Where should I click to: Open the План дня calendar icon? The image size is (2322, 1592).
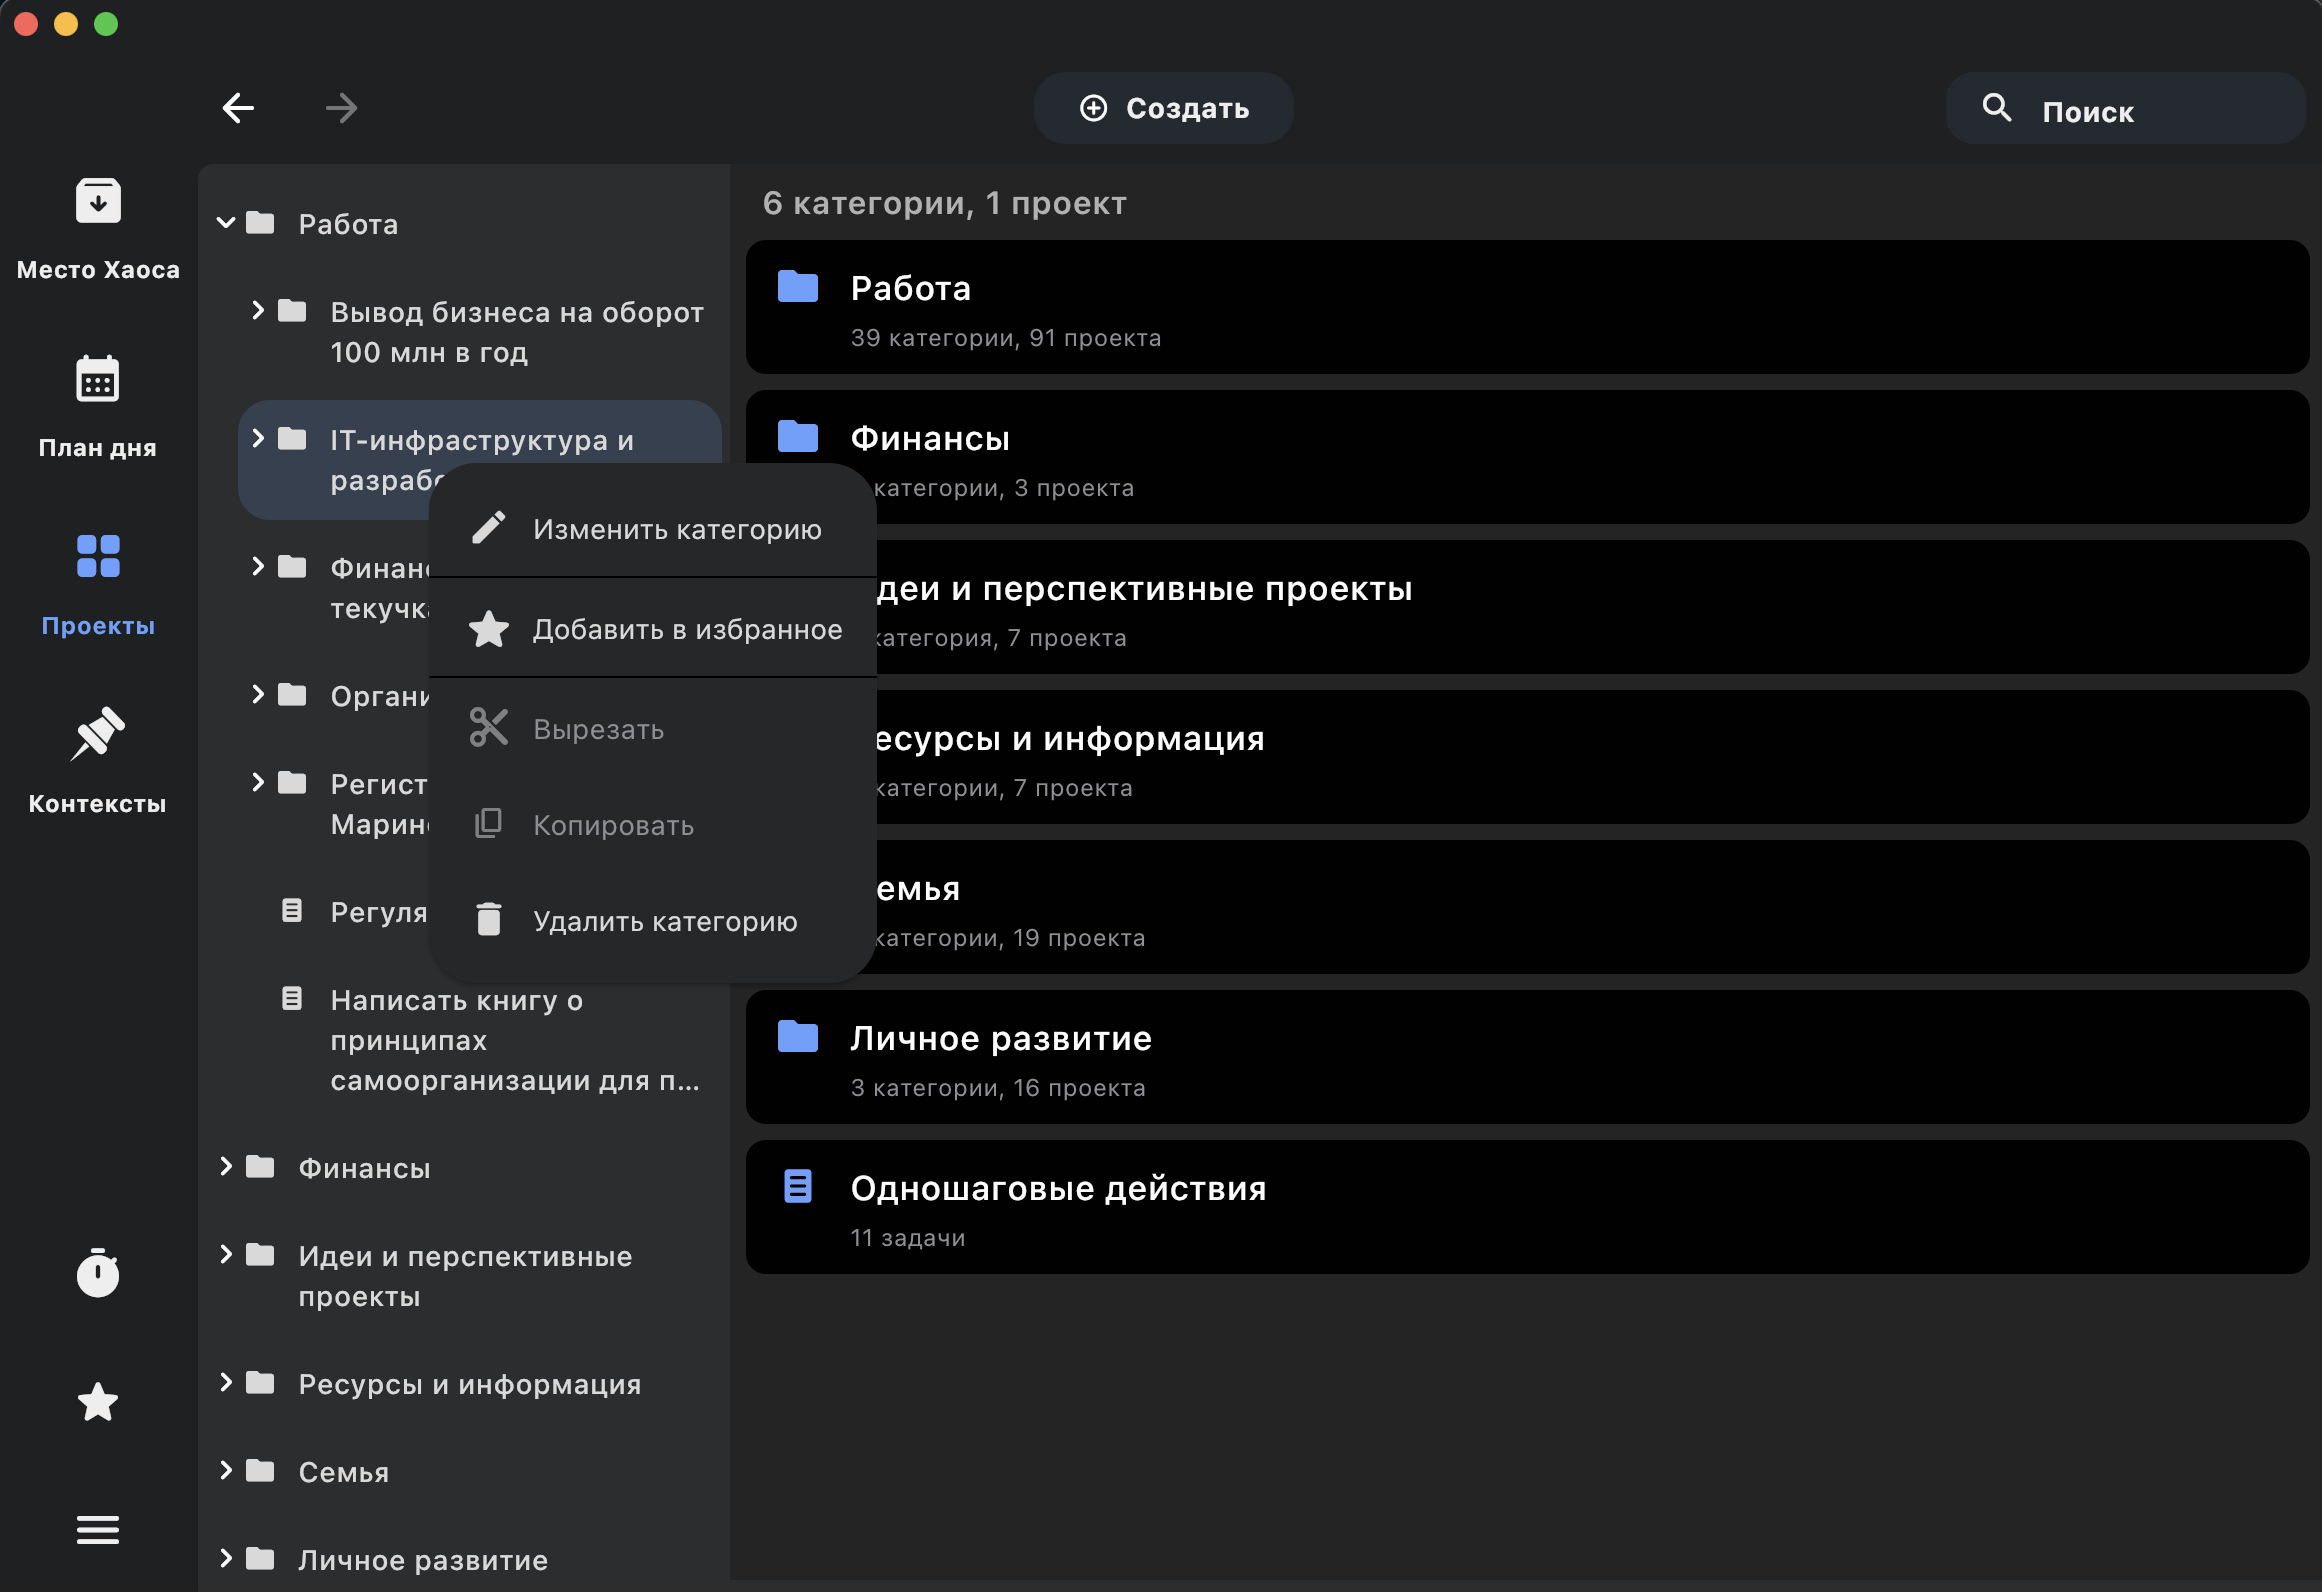click(x=98, y=380)
